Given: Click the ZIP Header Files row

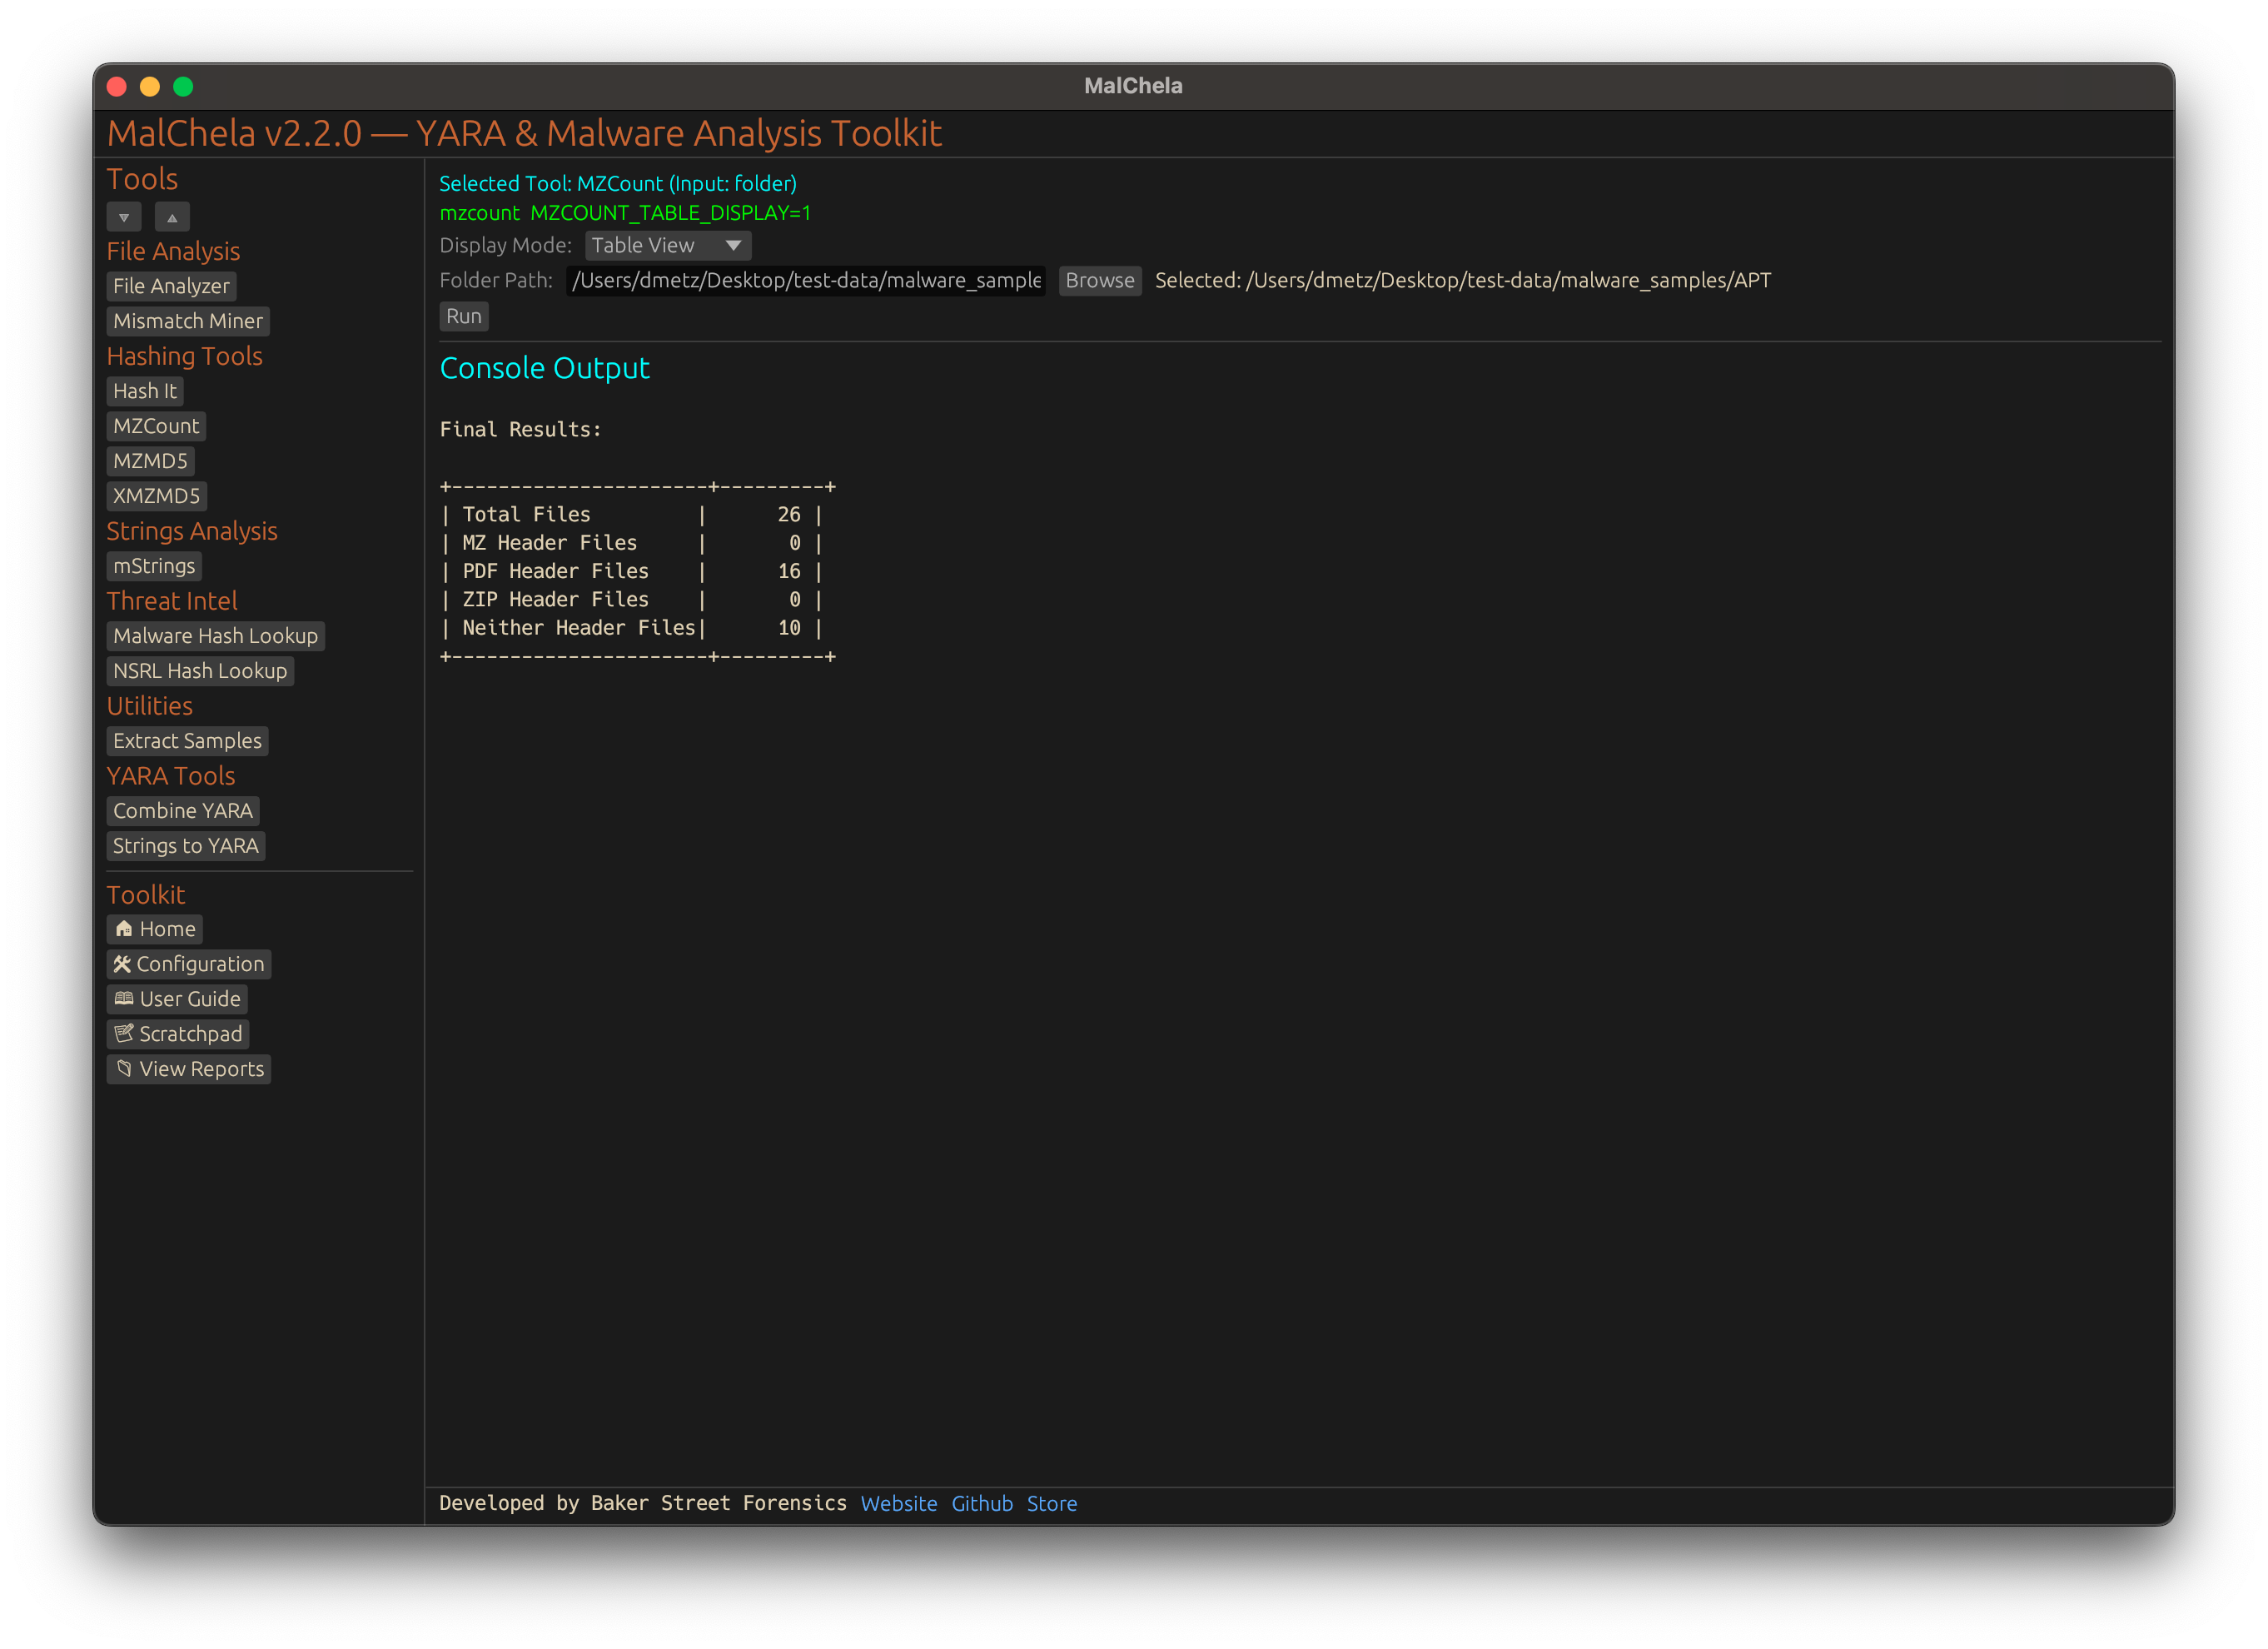Looking at the screenshot, I should (x=631, y=599).
